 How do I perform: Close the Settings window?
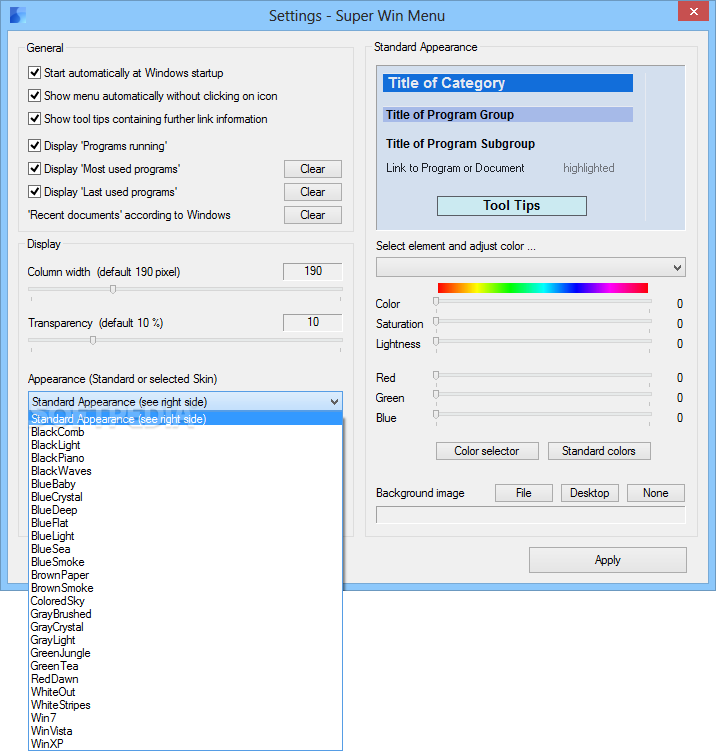(693, 11)
